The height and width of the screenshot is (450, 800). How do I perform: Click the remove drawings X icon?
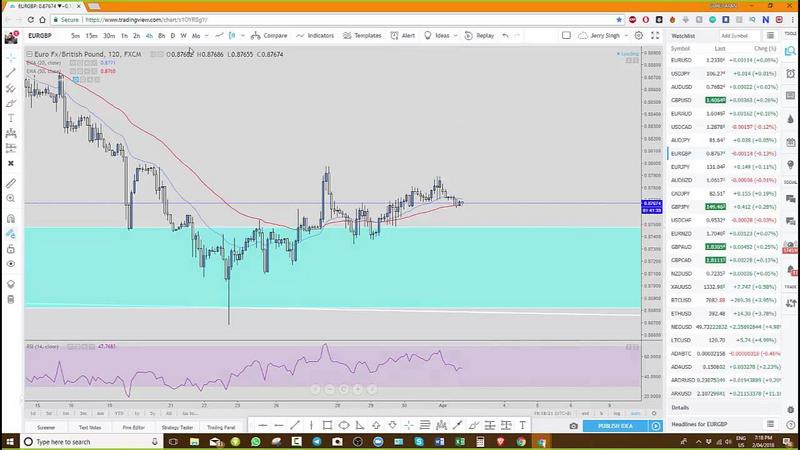[11, 163]
